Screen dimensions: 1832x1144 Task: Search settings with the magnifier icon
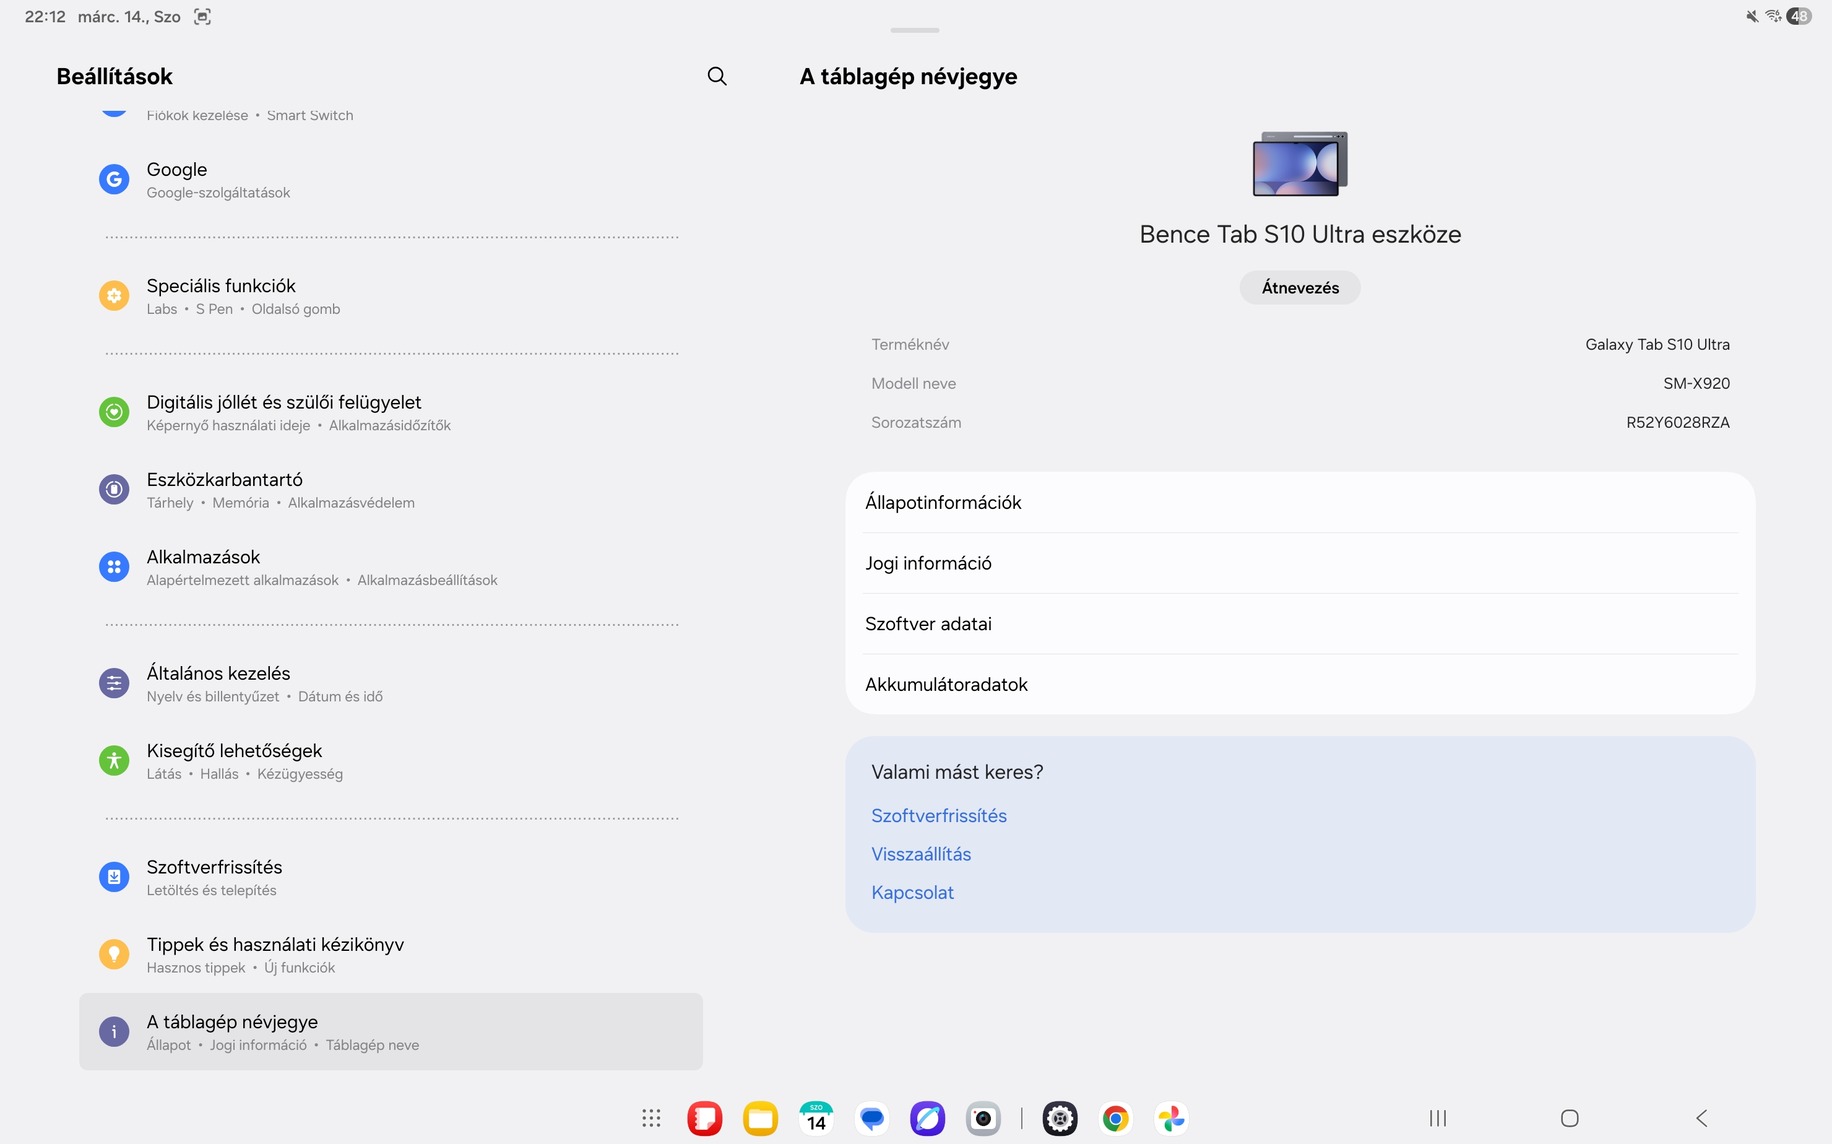(x=717, y=76)
